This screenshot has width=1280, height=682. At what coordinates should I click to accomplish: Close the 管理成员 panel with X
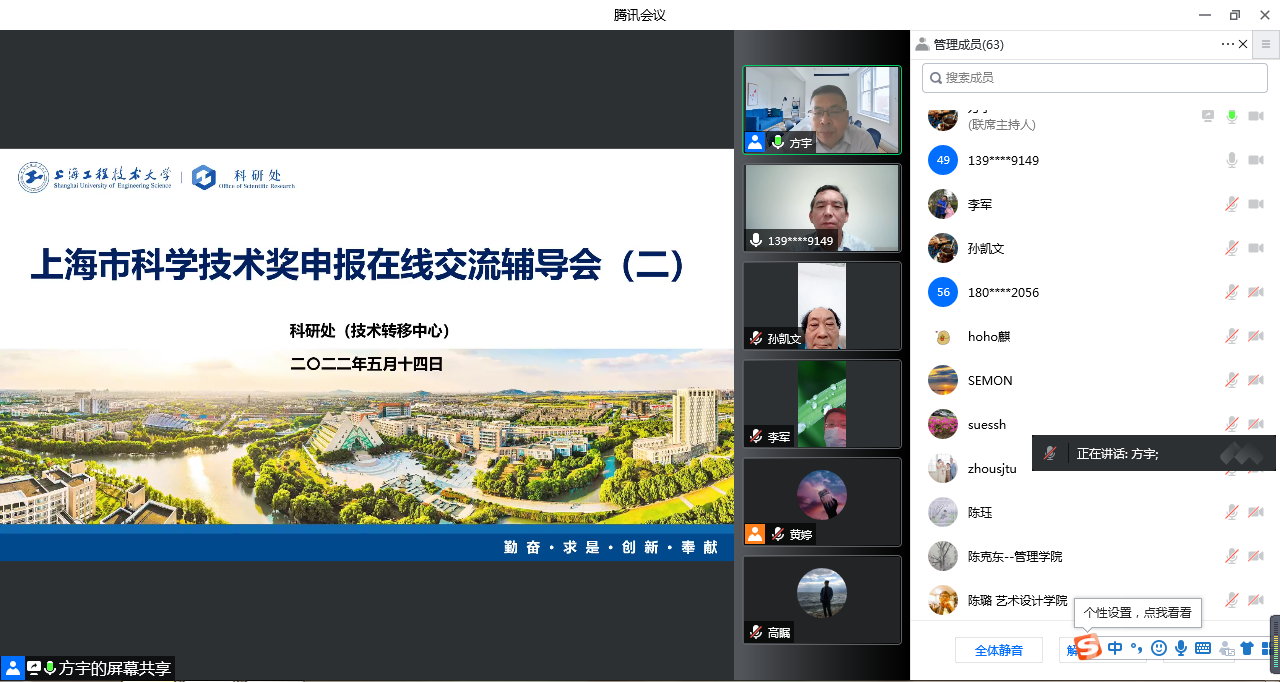[1243, 44]
